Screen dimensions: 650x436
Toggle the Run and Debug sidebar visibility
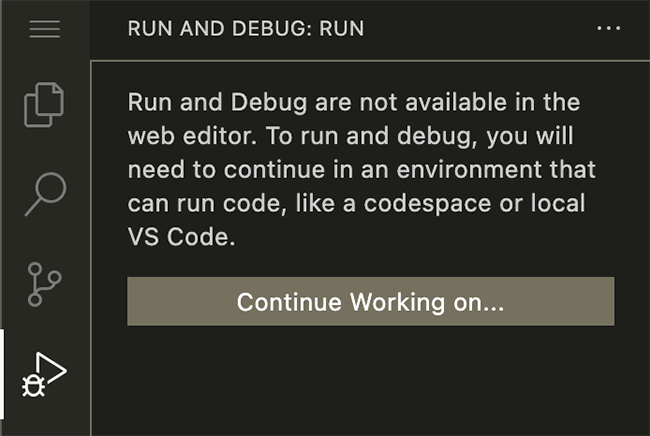tap(44, 375)
